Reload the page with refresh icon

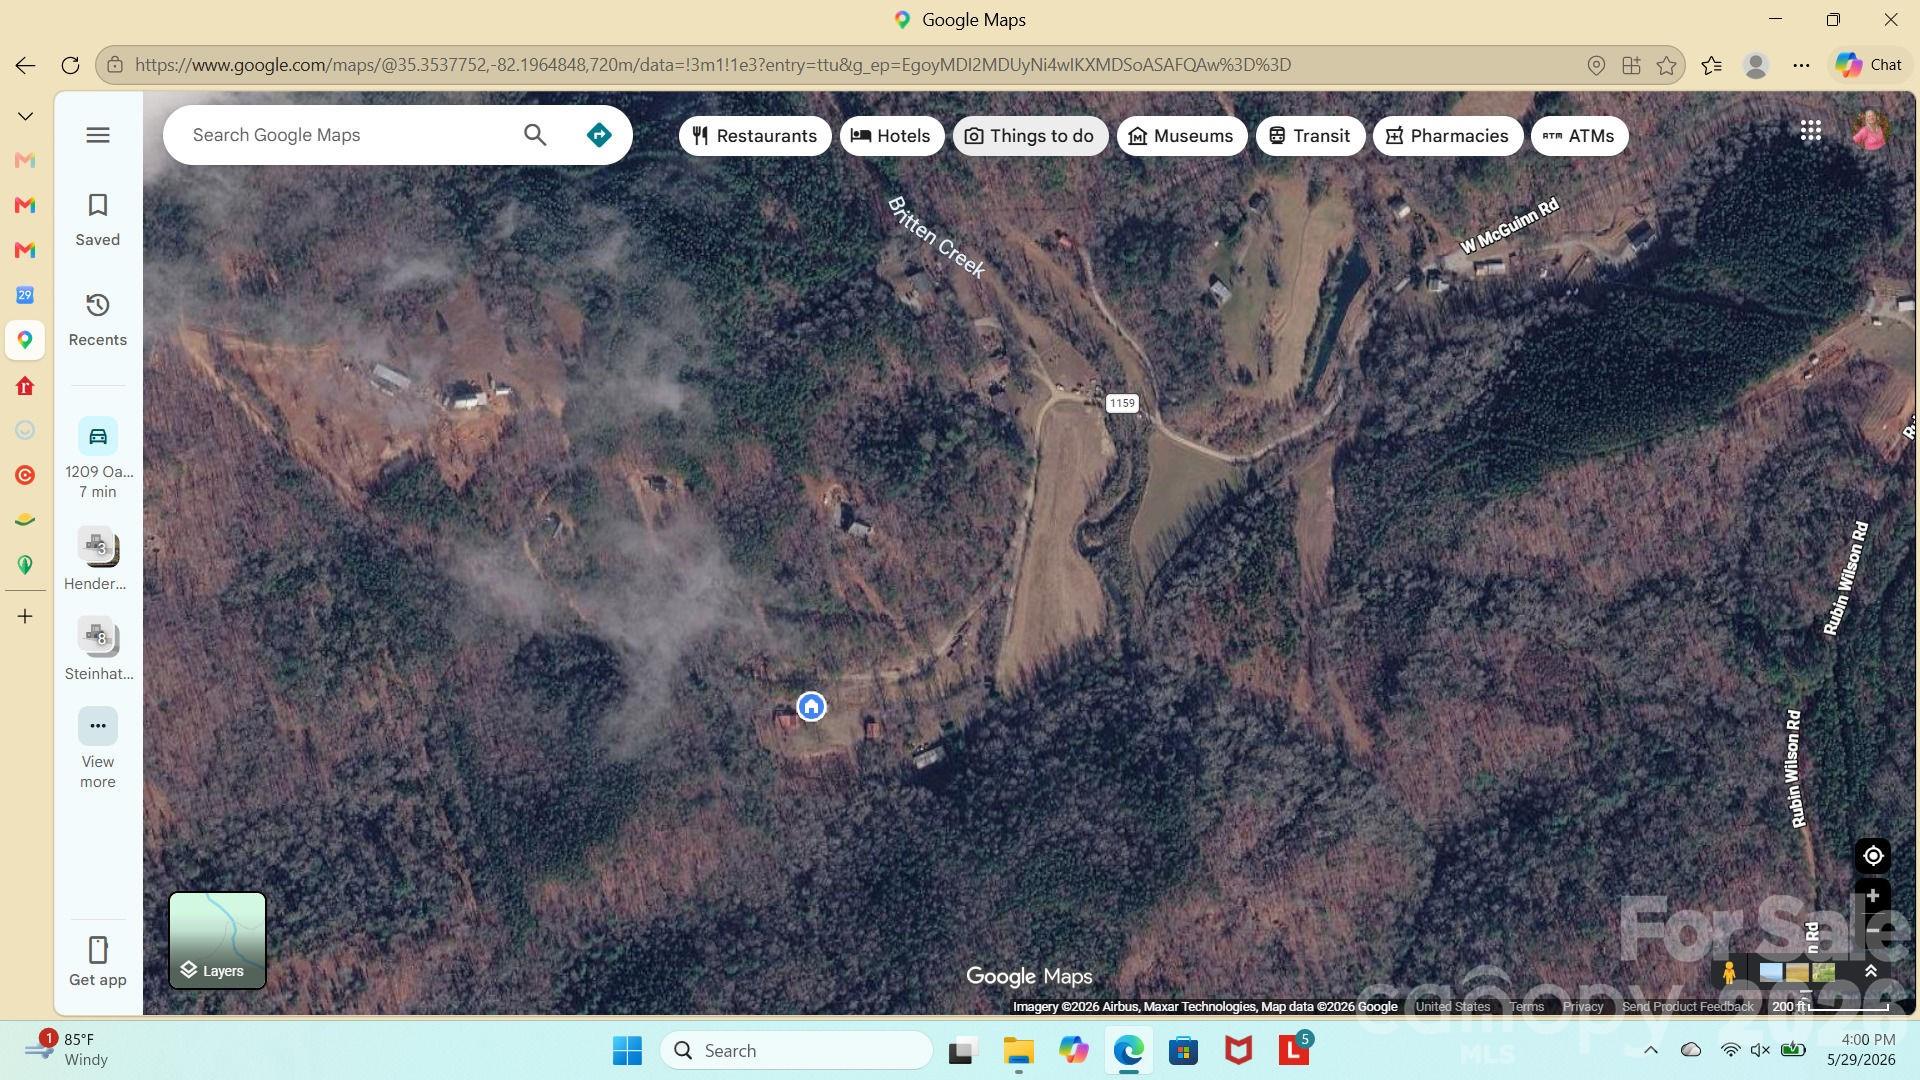pyautogui.click(x=70, y=65)
